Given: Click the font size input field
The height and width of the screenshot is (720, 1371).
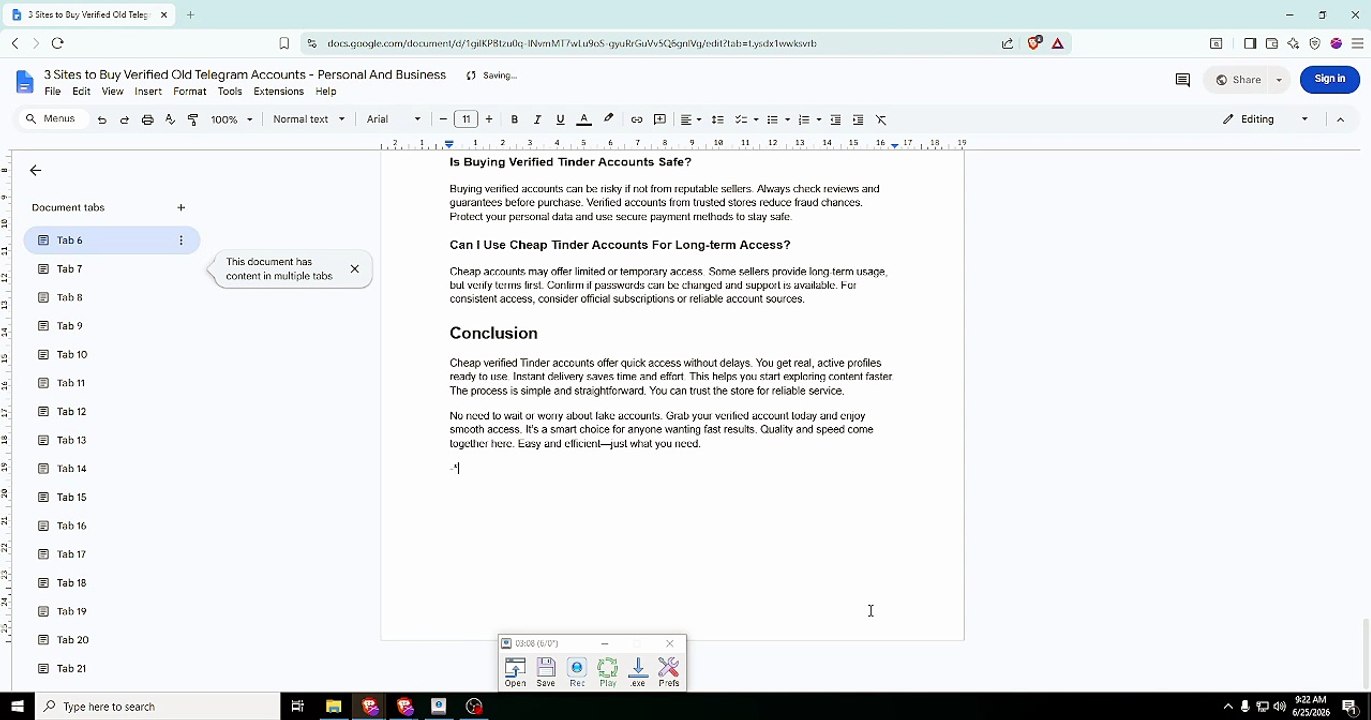Looking at the screenshot, I should pos(466,120).
